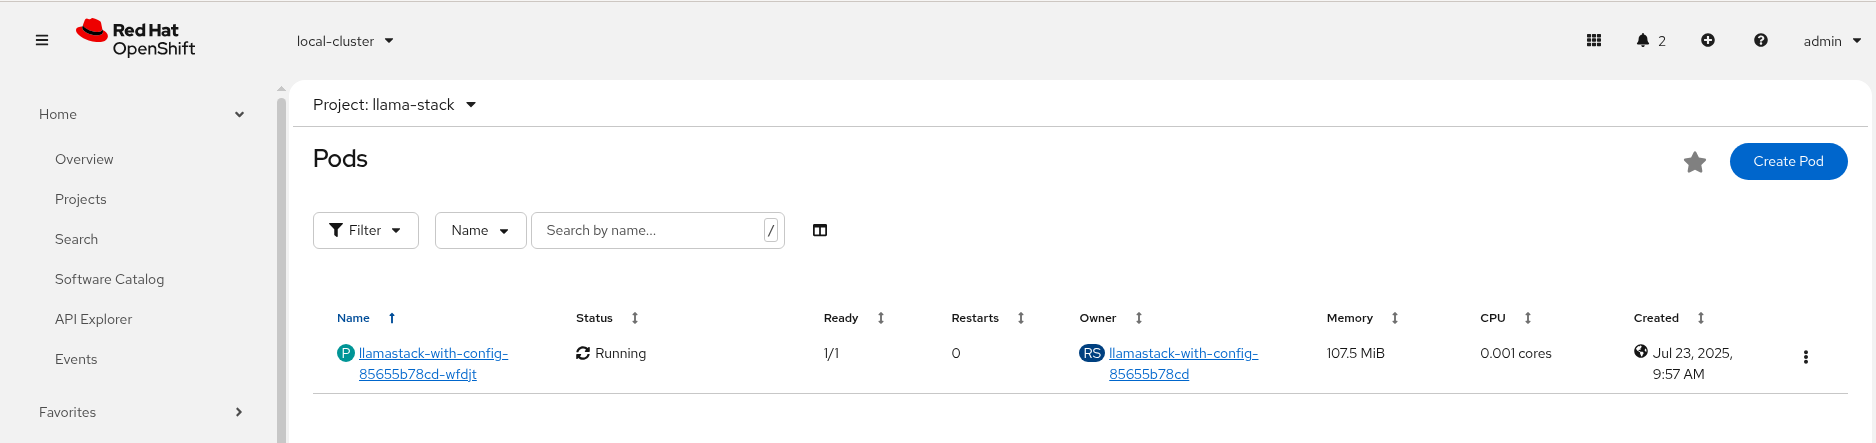This screenshot has height=443, width=1876.
Task: Open the Filter dropdown
Action: [x=366, y=231]
